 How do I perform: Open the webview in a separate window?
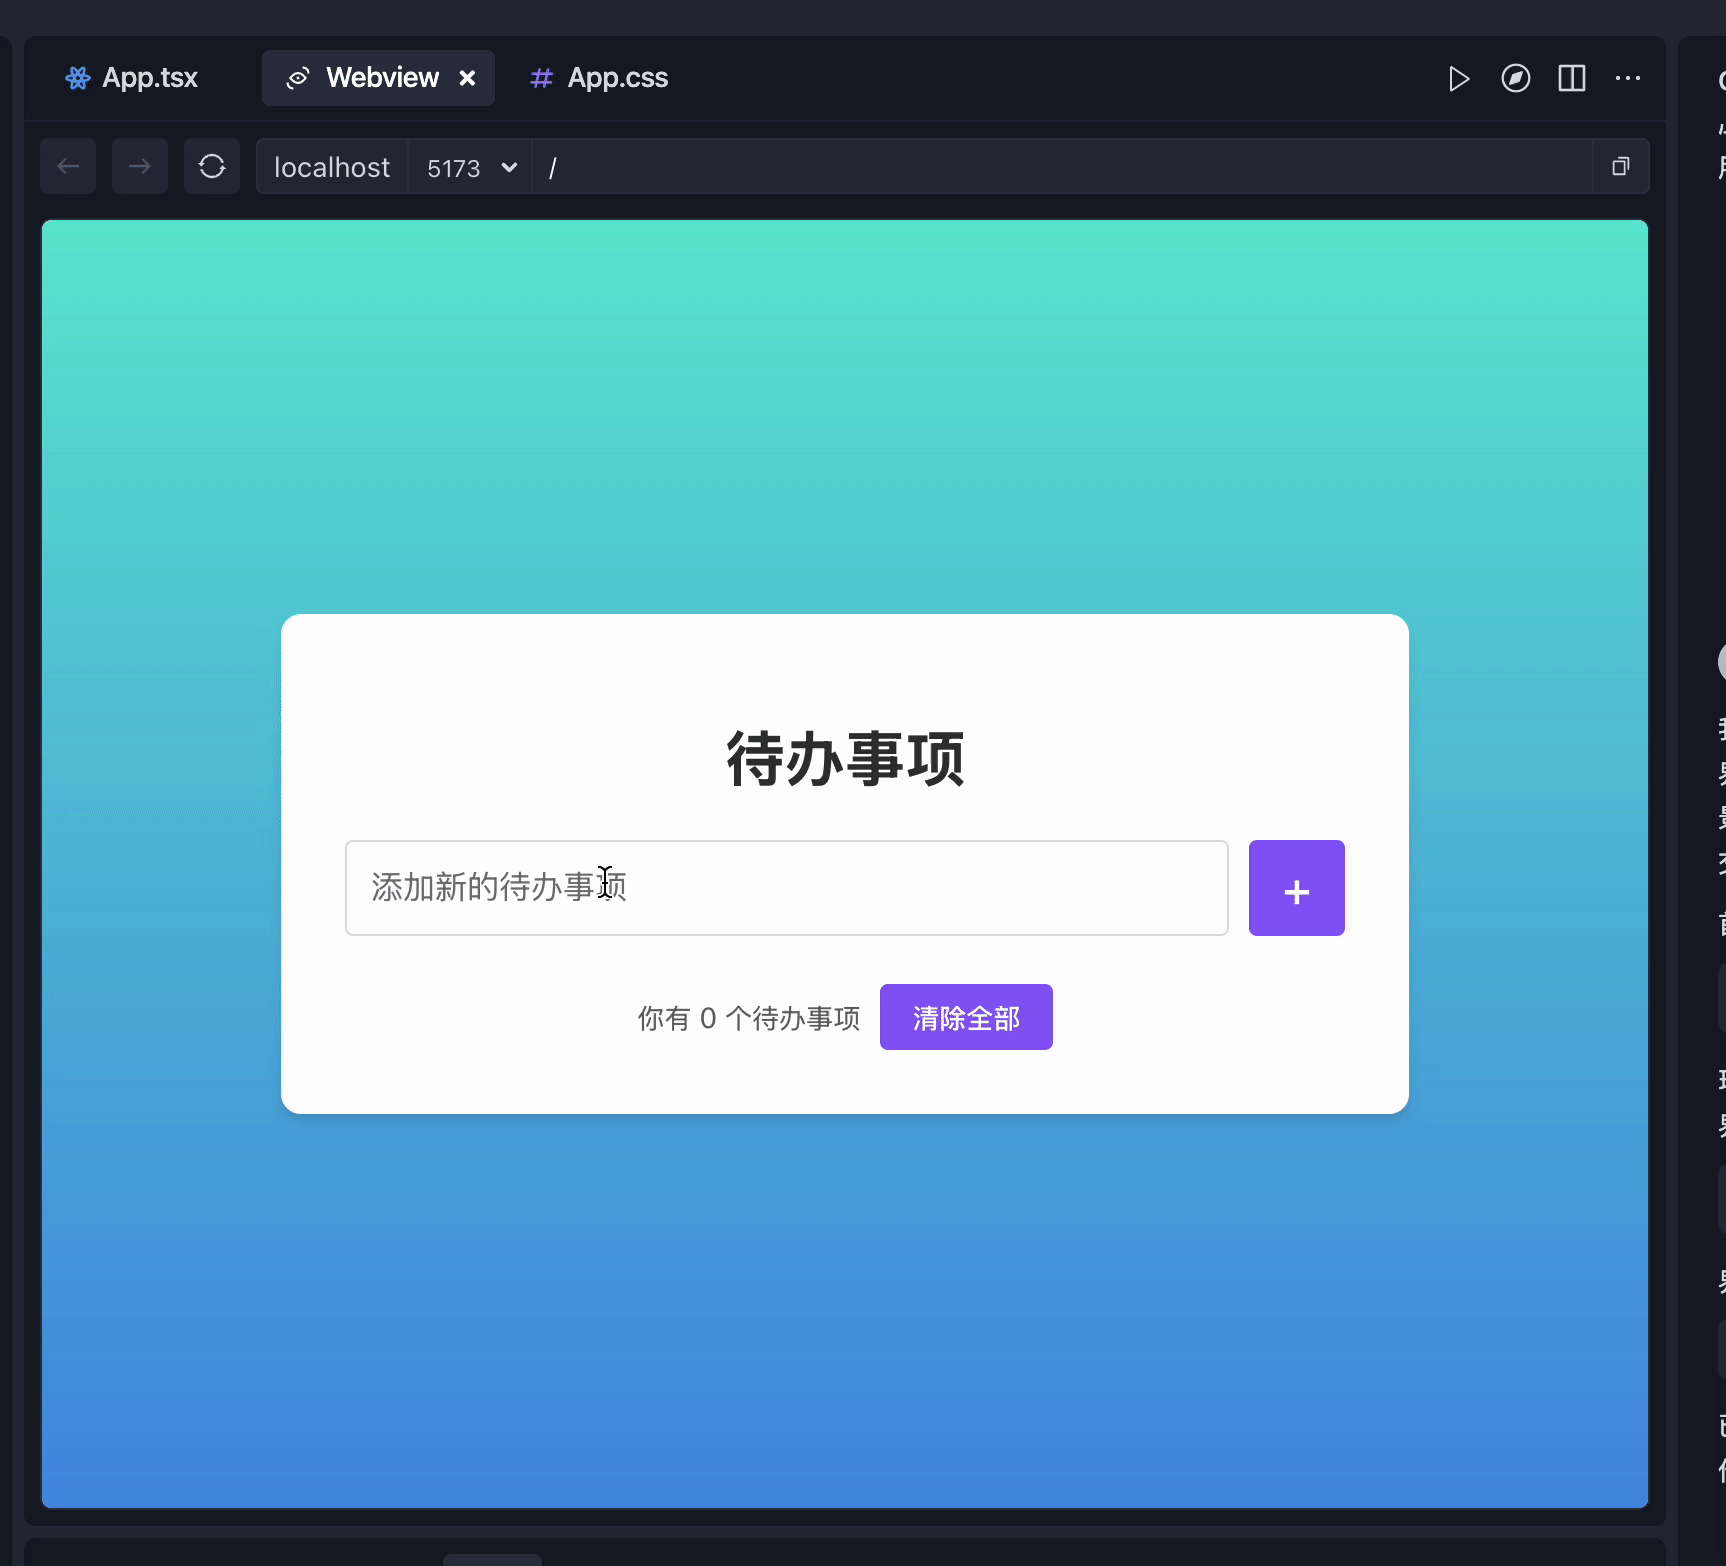click(1621, 166)
